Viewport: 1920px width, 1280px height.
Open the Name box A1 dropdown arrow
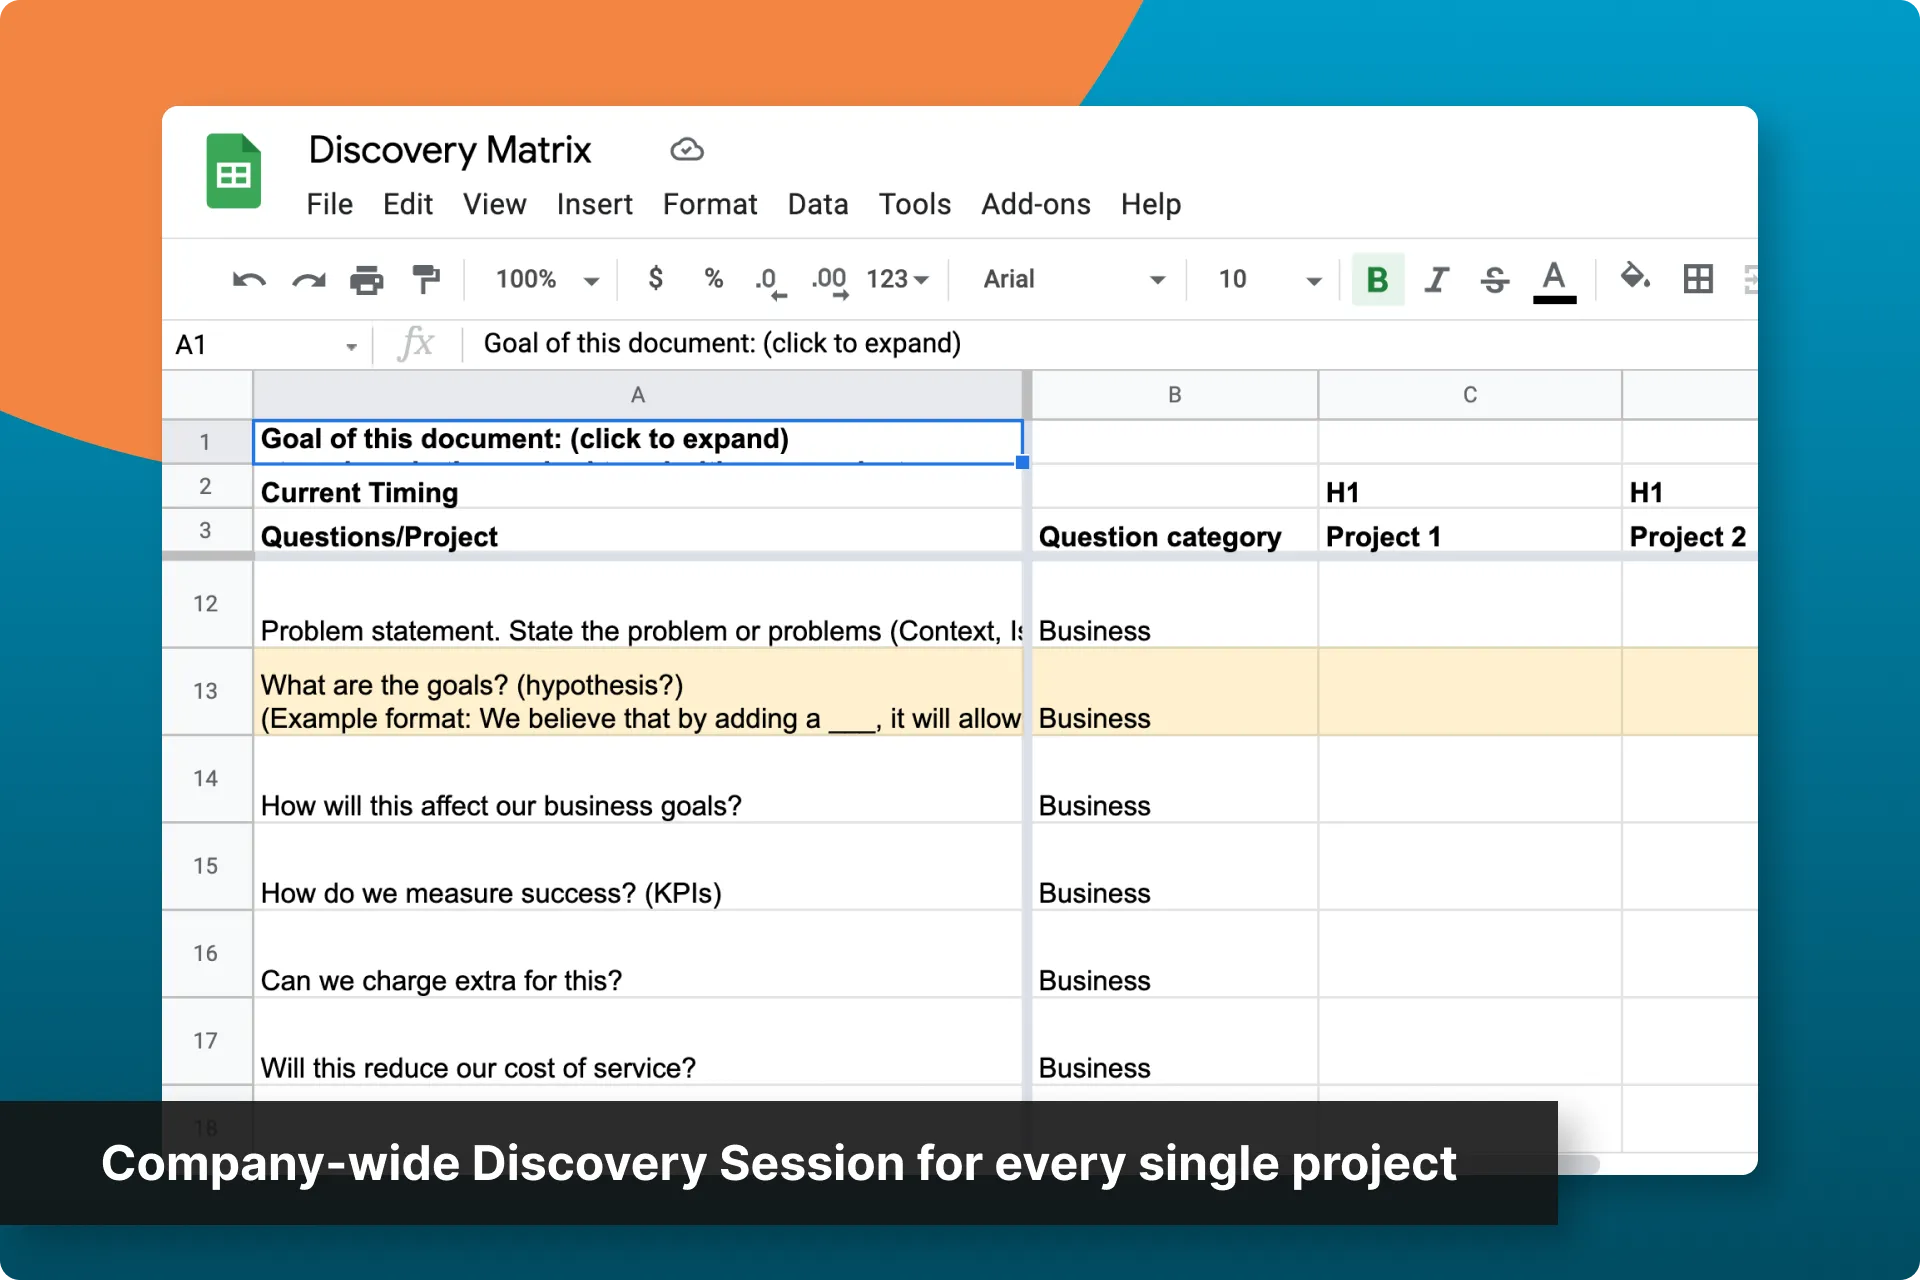point(351,347)
